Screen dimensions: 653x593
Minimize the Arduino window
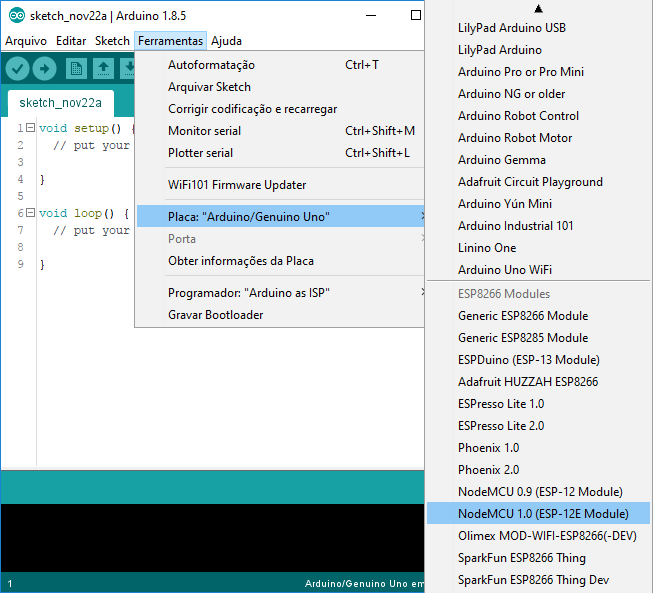371,16
